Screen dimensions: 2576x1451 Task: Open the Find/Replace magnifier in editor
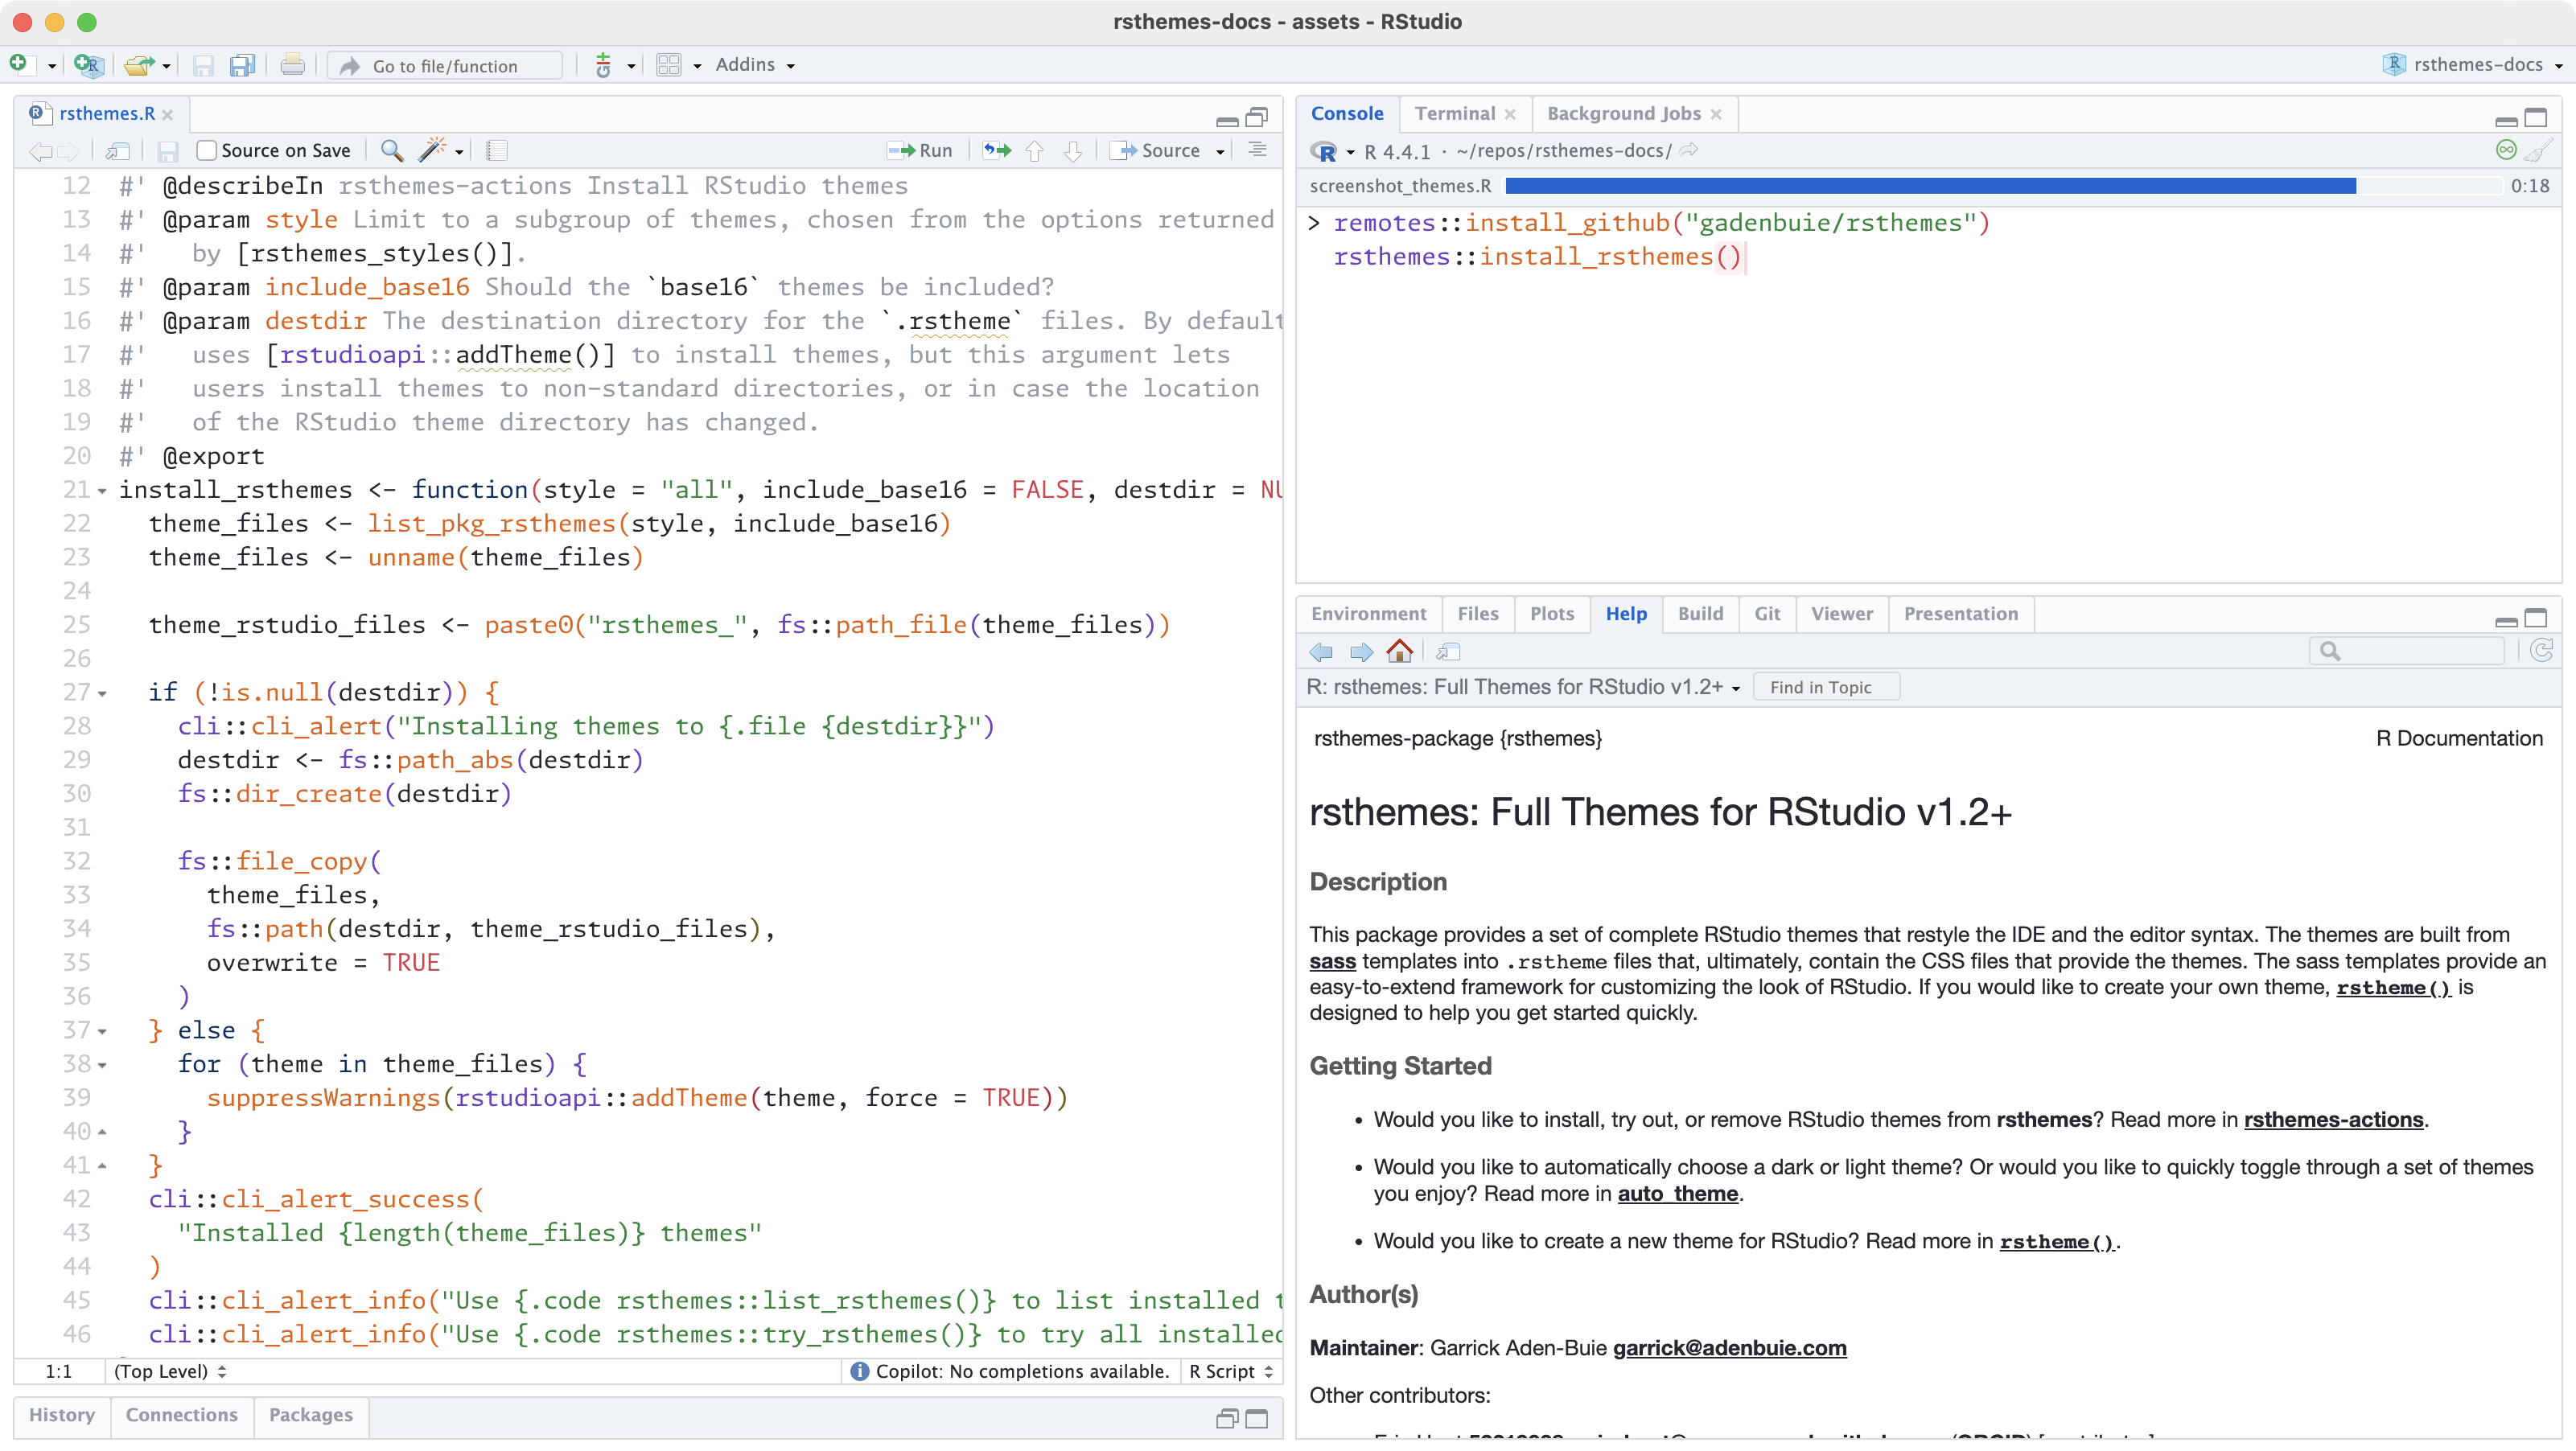[x=392, y=151]
